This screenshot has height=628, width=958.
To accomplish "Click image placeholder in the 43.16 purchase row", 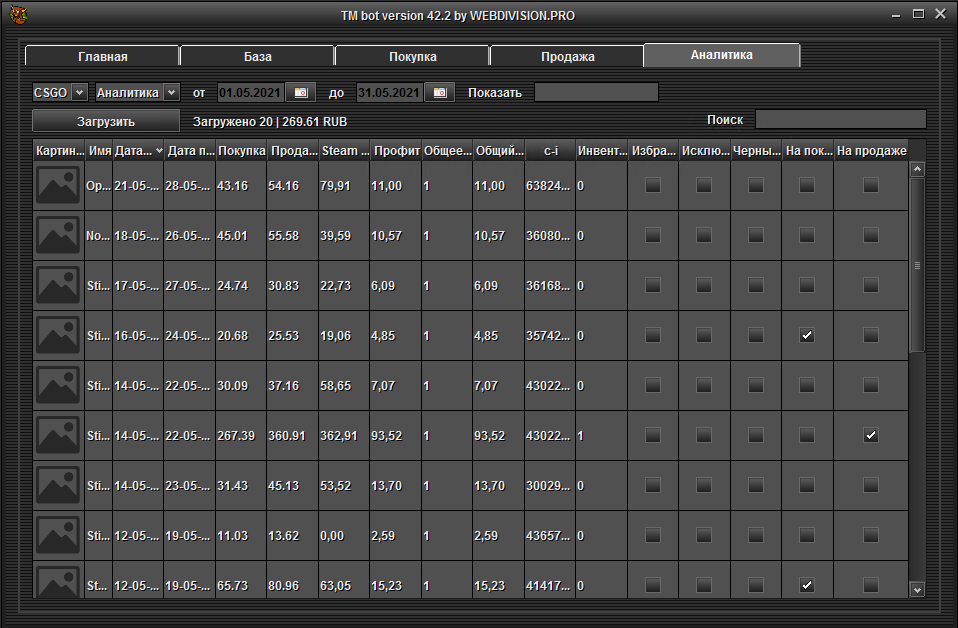I will point(58,186).
